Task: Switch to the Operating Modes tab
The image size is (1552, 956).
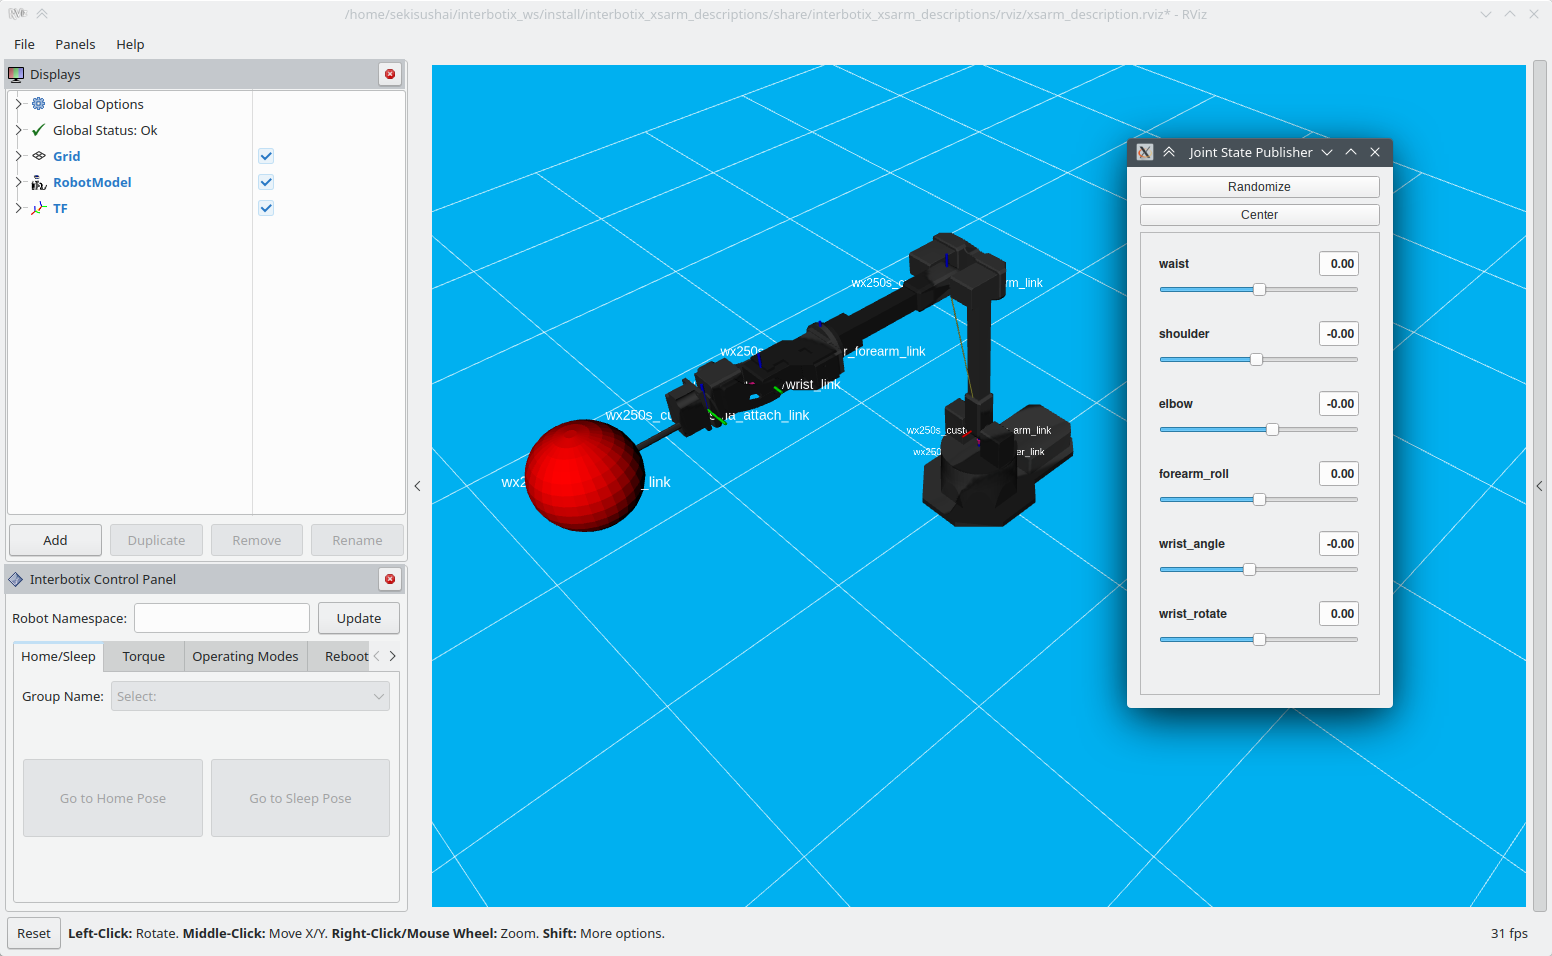Action: point(245,656)
